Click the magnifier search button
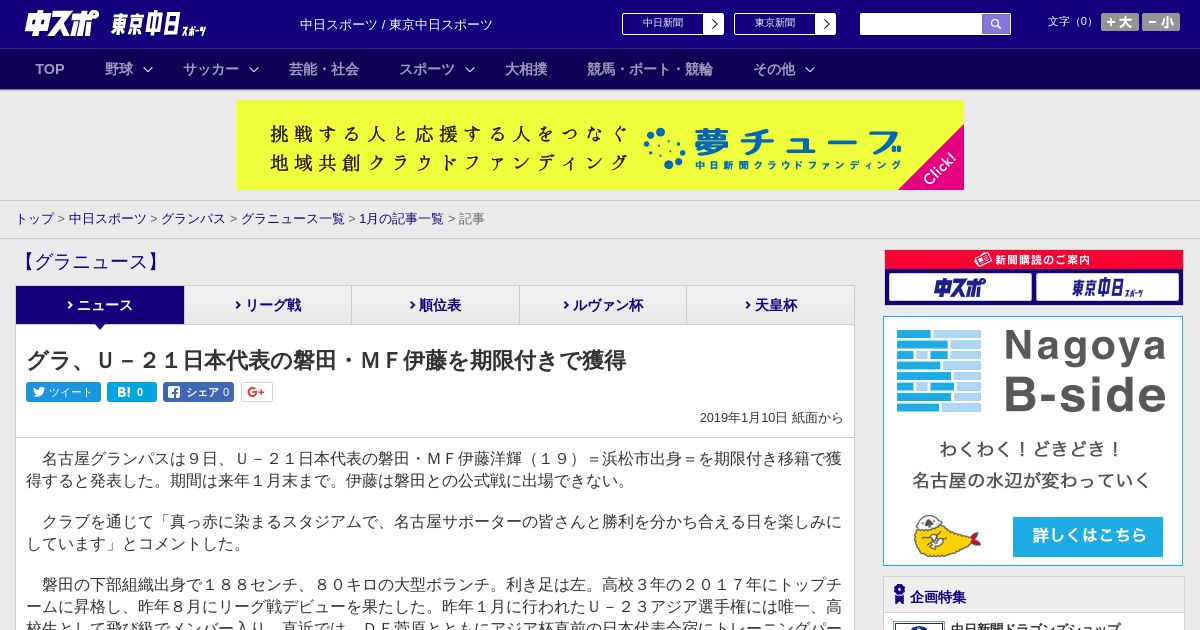The height and width of the screenshot is (630, 1200). (996, 24)
